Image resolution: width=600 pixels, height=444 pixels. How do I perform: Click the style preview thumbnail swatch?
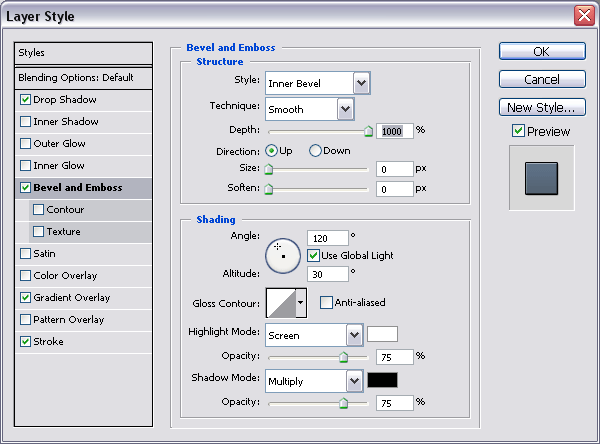[x=541, y=177]
